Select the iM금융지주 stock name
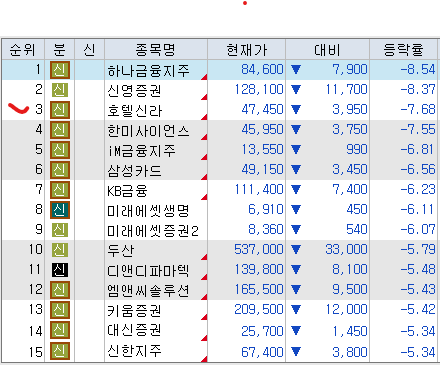440x365 pixels. 141,151
